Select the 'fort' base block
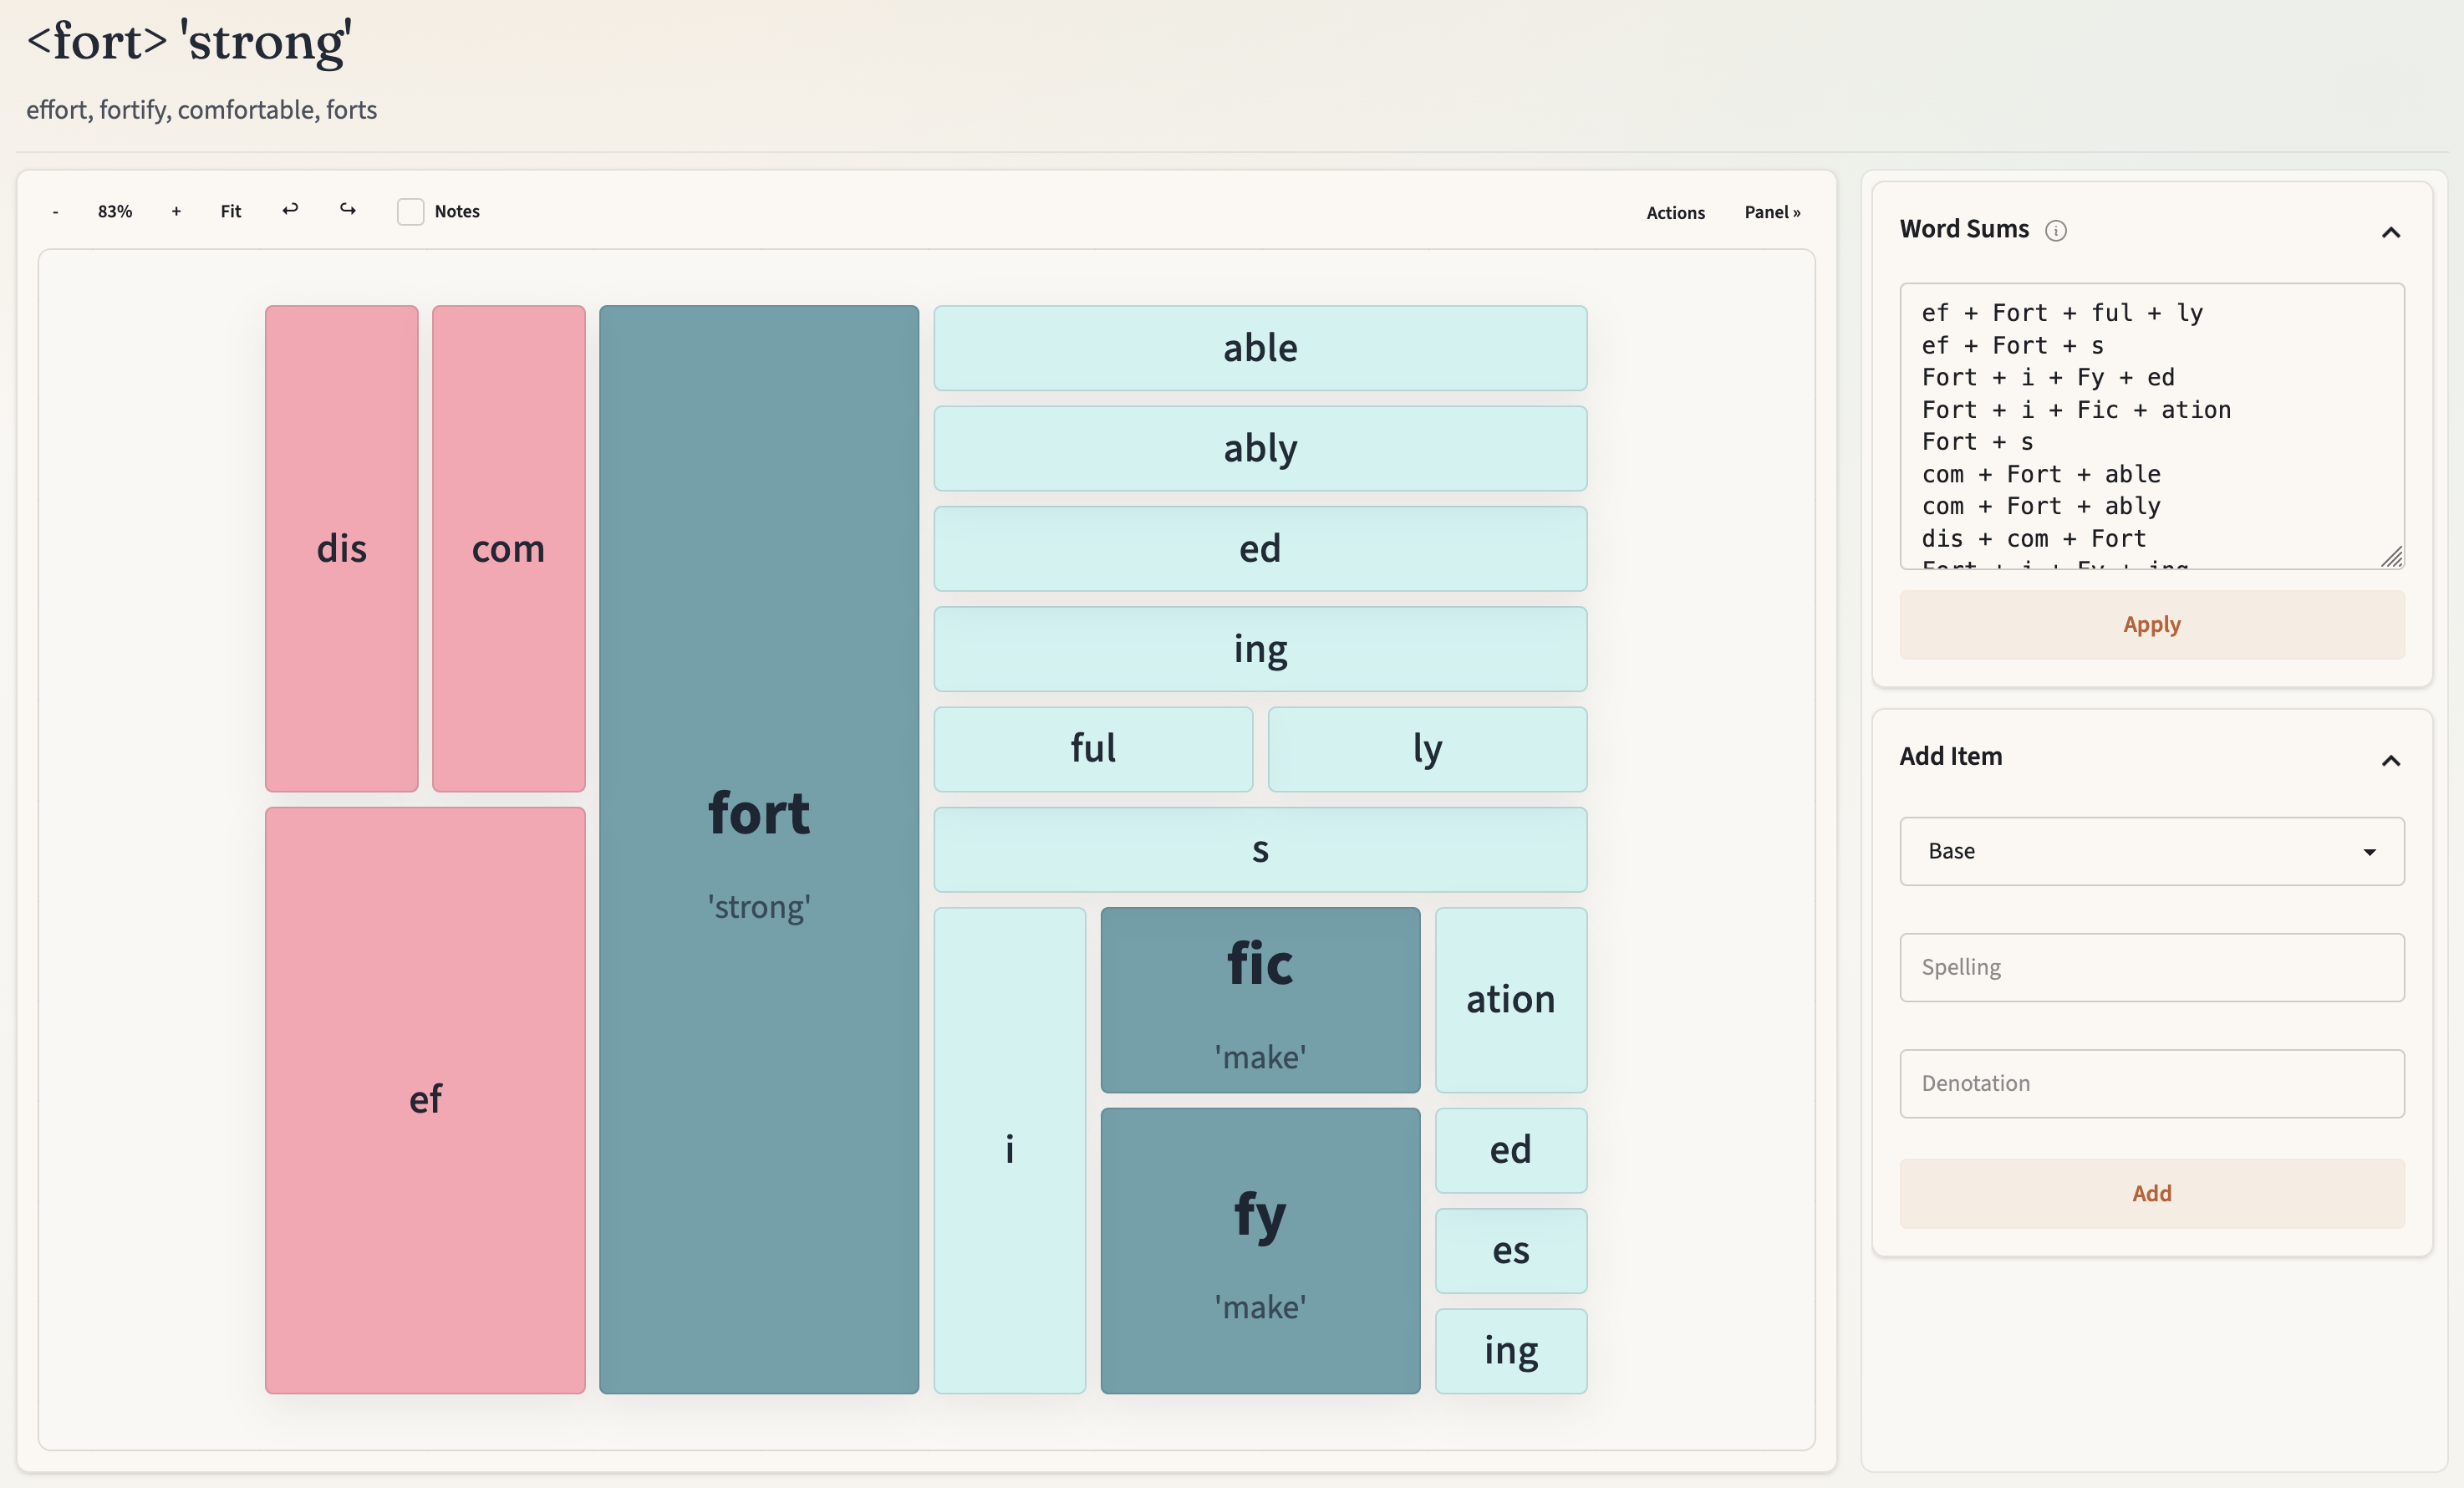Image resolution: width=2464 pixels, height=1488 pixels. (x=759, y=849)
